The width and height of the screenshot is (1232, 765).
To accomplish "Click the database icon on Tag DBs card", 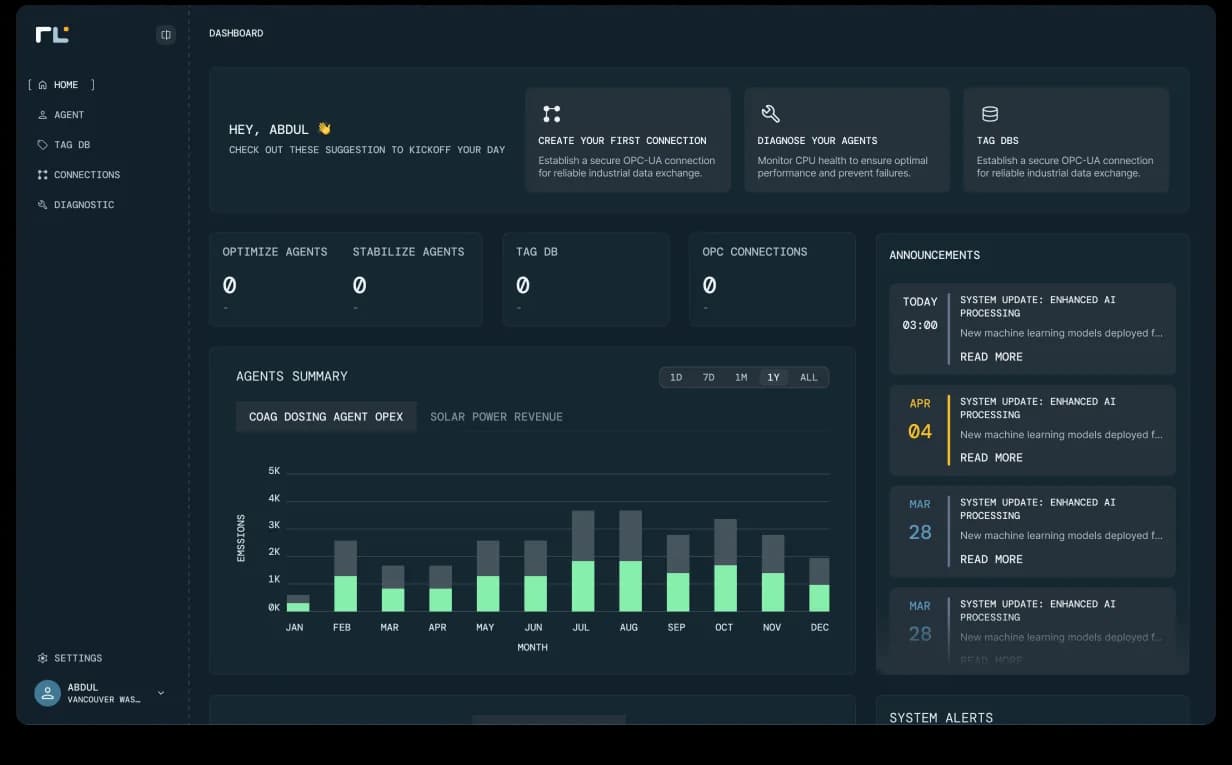I will tap(989, 114).
